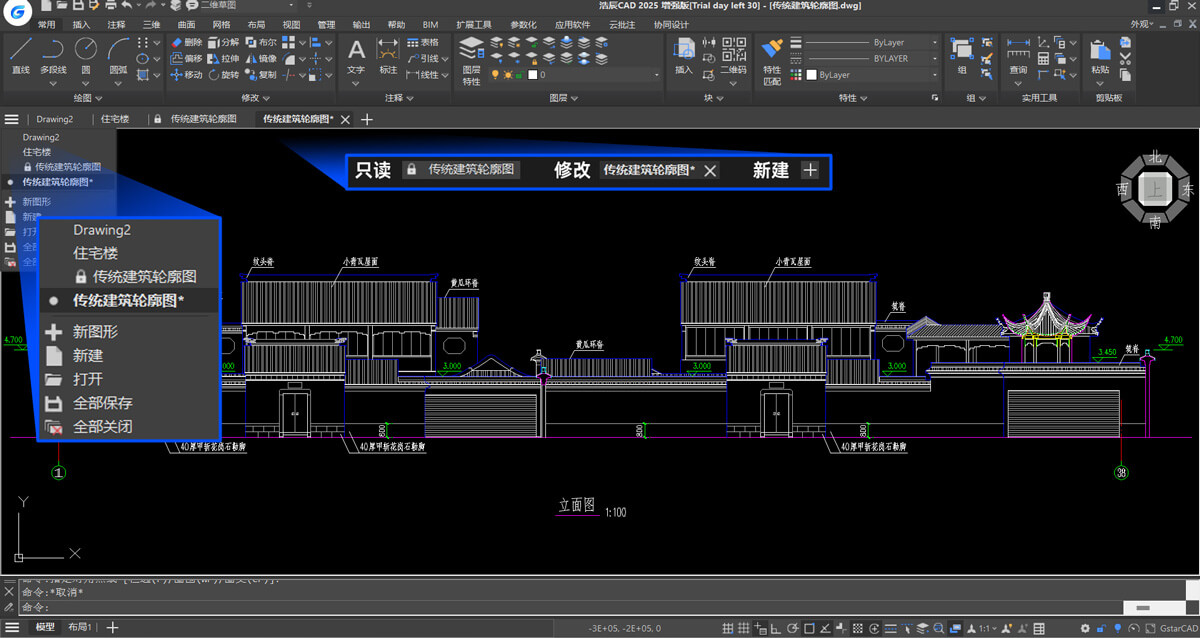
Task: Select the Move (移动) tool
Action: click(x=185, y=75)
